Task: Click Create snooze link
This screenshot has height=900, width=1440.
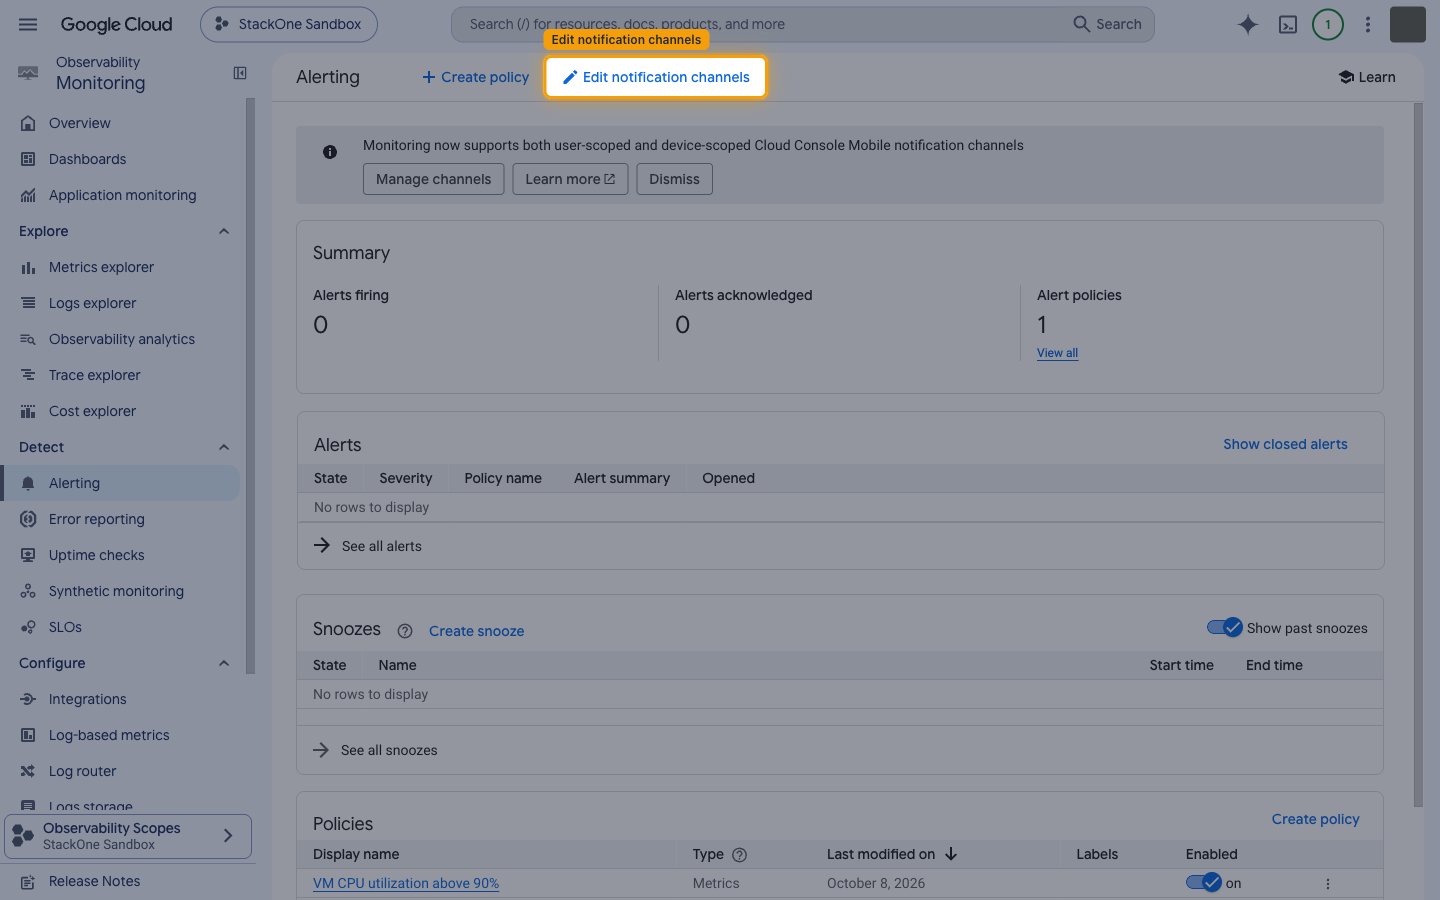Action: (x=476, y=631)
